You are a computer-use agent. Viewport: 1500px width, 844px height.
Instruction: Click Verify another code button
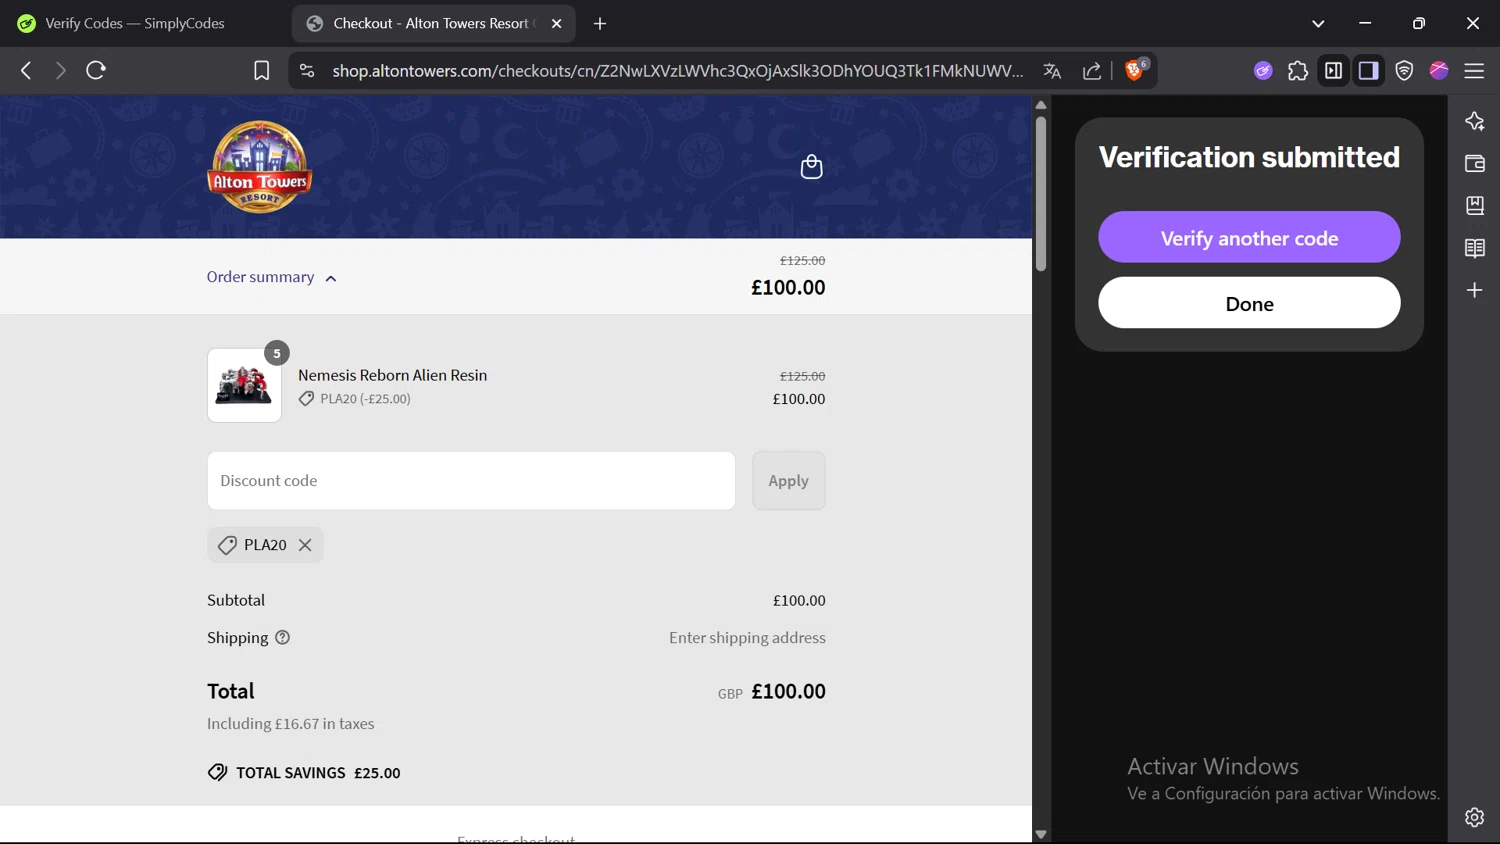pos(1249,238)
